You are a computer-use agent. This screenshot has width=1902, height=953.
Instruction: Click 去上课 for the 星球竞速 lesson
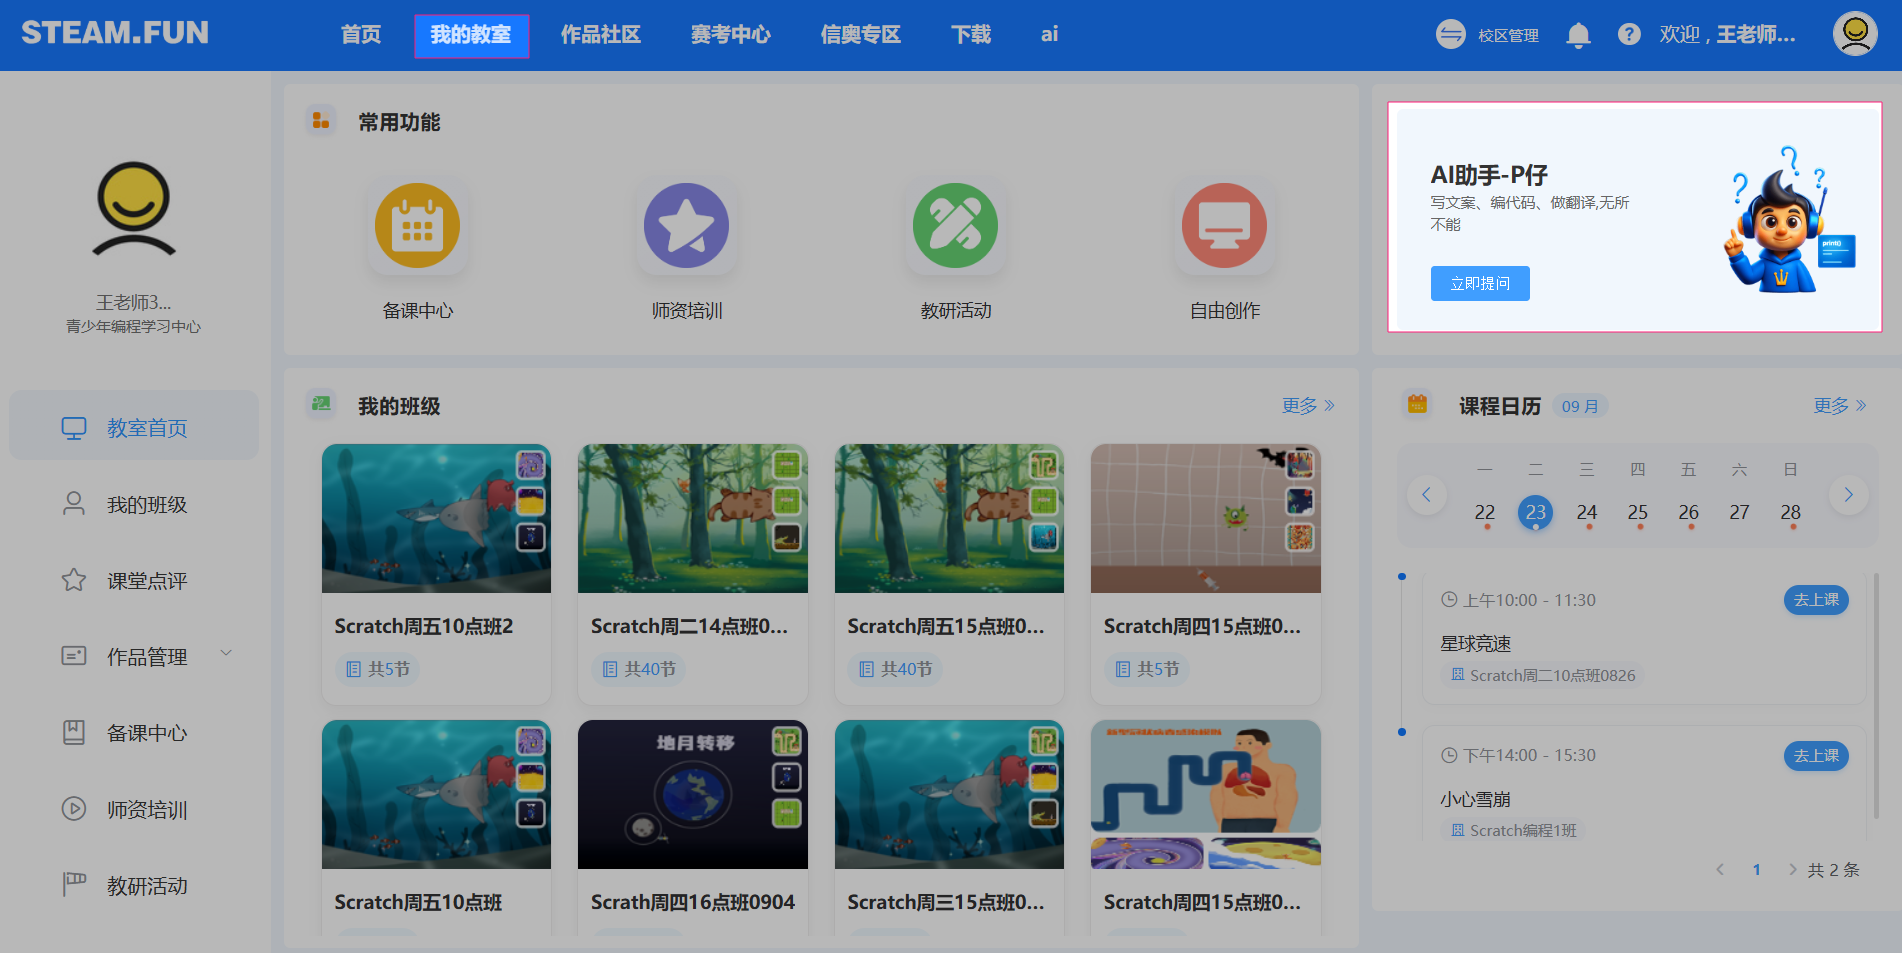pyautogui.click(x=1815, y=600)
